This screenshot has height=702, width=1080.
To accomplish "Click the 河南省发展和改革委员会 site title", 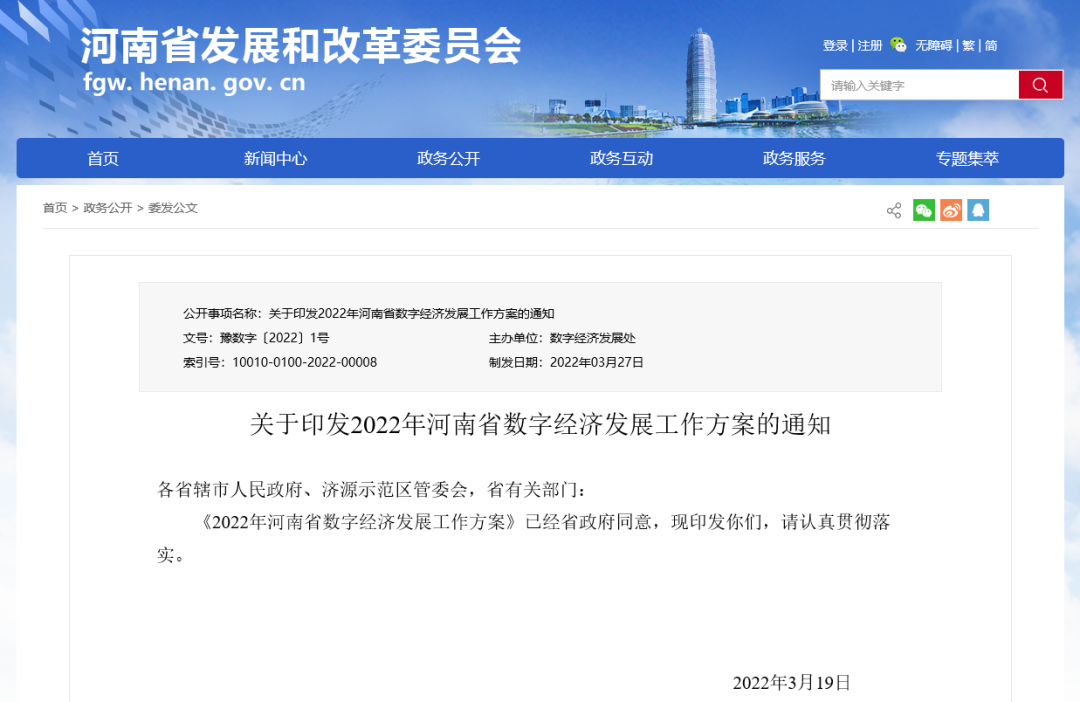I will [x=301, y=46].
